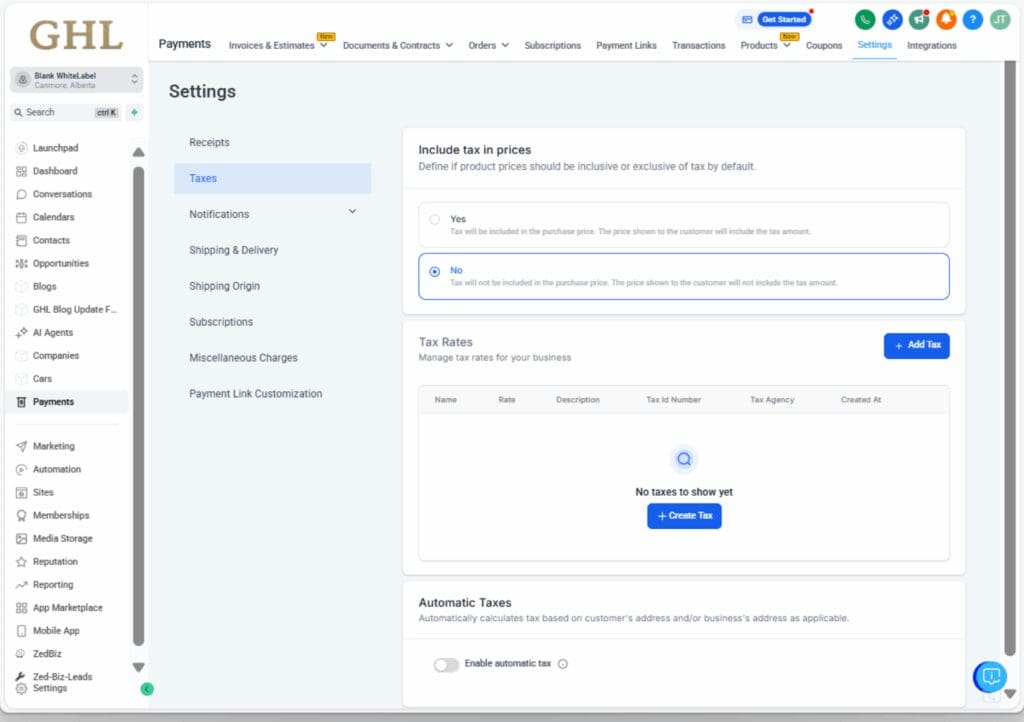Image resolution: width=1024 pixels, height=722 pixels.
Task: Click the Add Tax button
Action: tap(916, 345)
